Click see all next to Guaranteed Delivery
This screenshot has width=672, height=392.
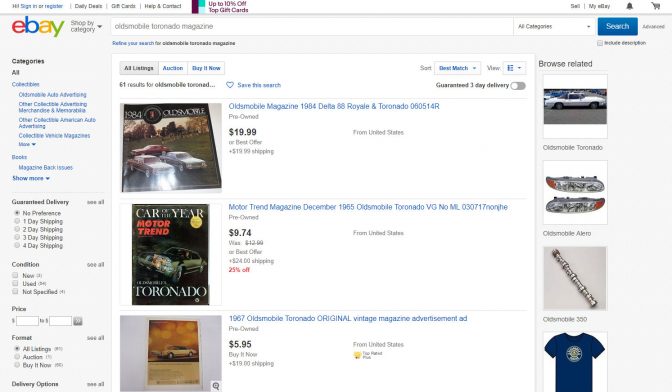pos(95,202)
